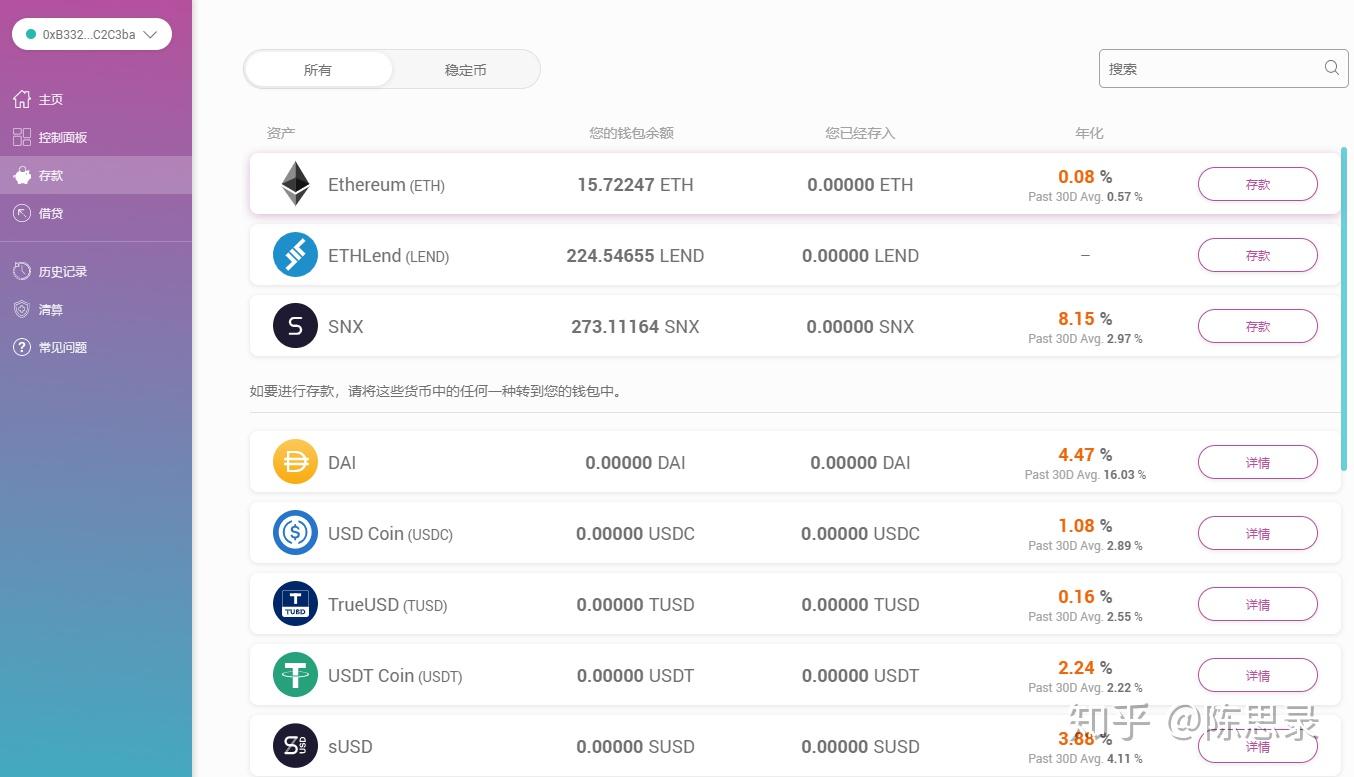The width and height of the screenshot is (1354, 777).
Task: Select the 主页 home icon in sidebar
Action: pyautogui.click(x=21, y=99)
